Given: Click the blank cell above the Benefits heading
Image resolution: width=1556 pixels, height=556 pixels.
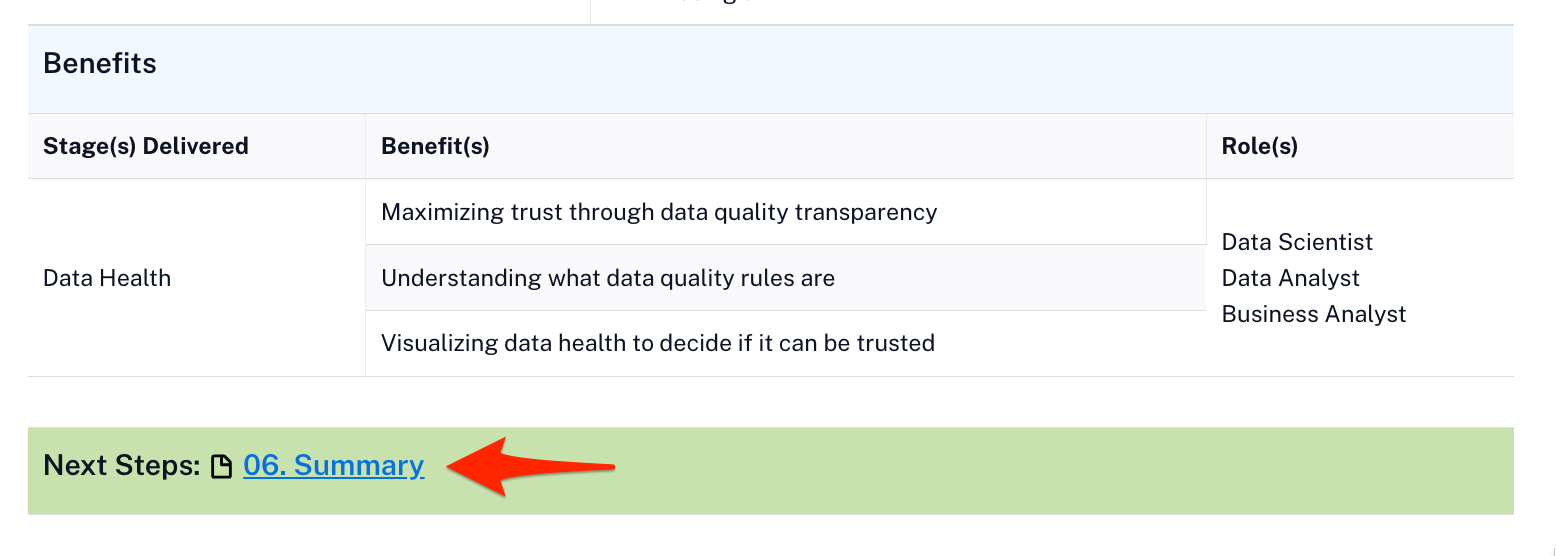Looking at the screenshot, I should pyautogui.click(x=300, y=10).
